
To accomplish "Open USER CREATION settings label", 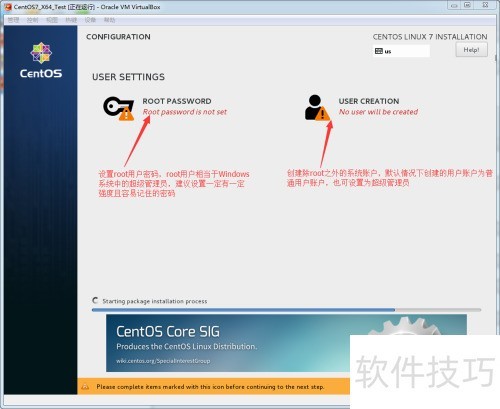I will (369, 101).
